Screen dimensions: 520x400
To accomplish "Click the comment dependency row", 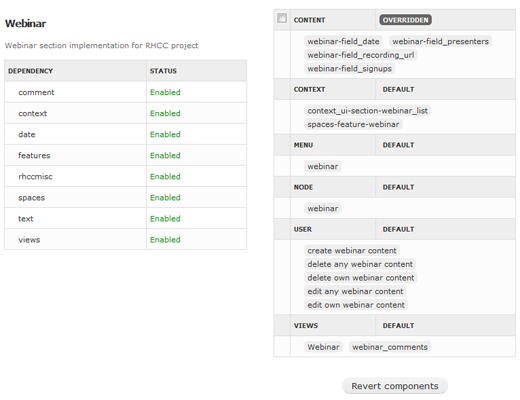I will (x=125, y=92).
